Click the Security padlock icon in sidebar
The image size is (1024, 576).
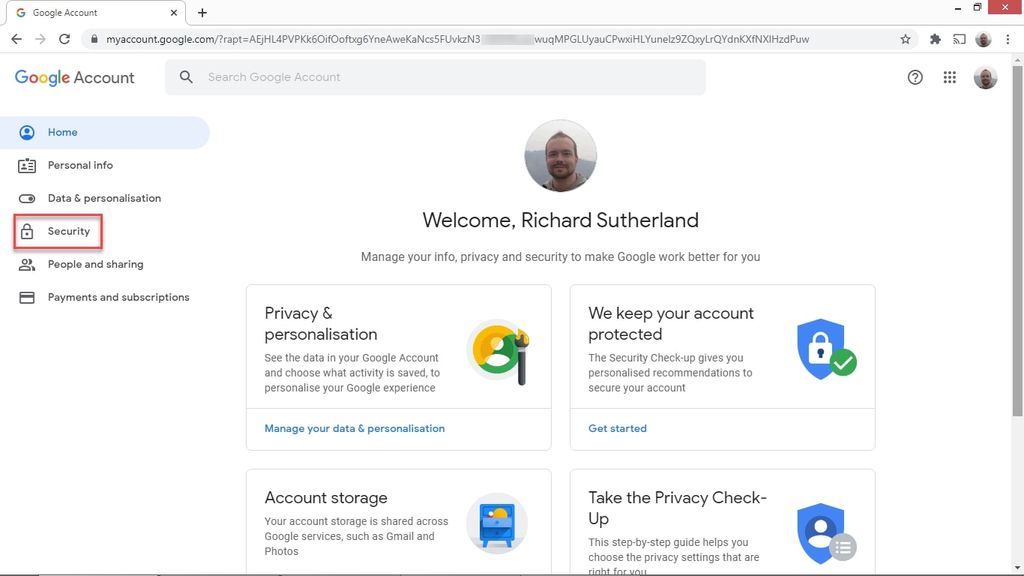point(26,231)
